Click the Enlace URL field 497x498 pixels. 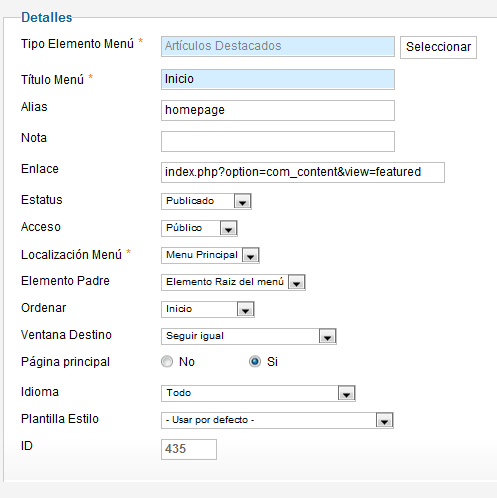pyautogui.click(x=303, y=172)
